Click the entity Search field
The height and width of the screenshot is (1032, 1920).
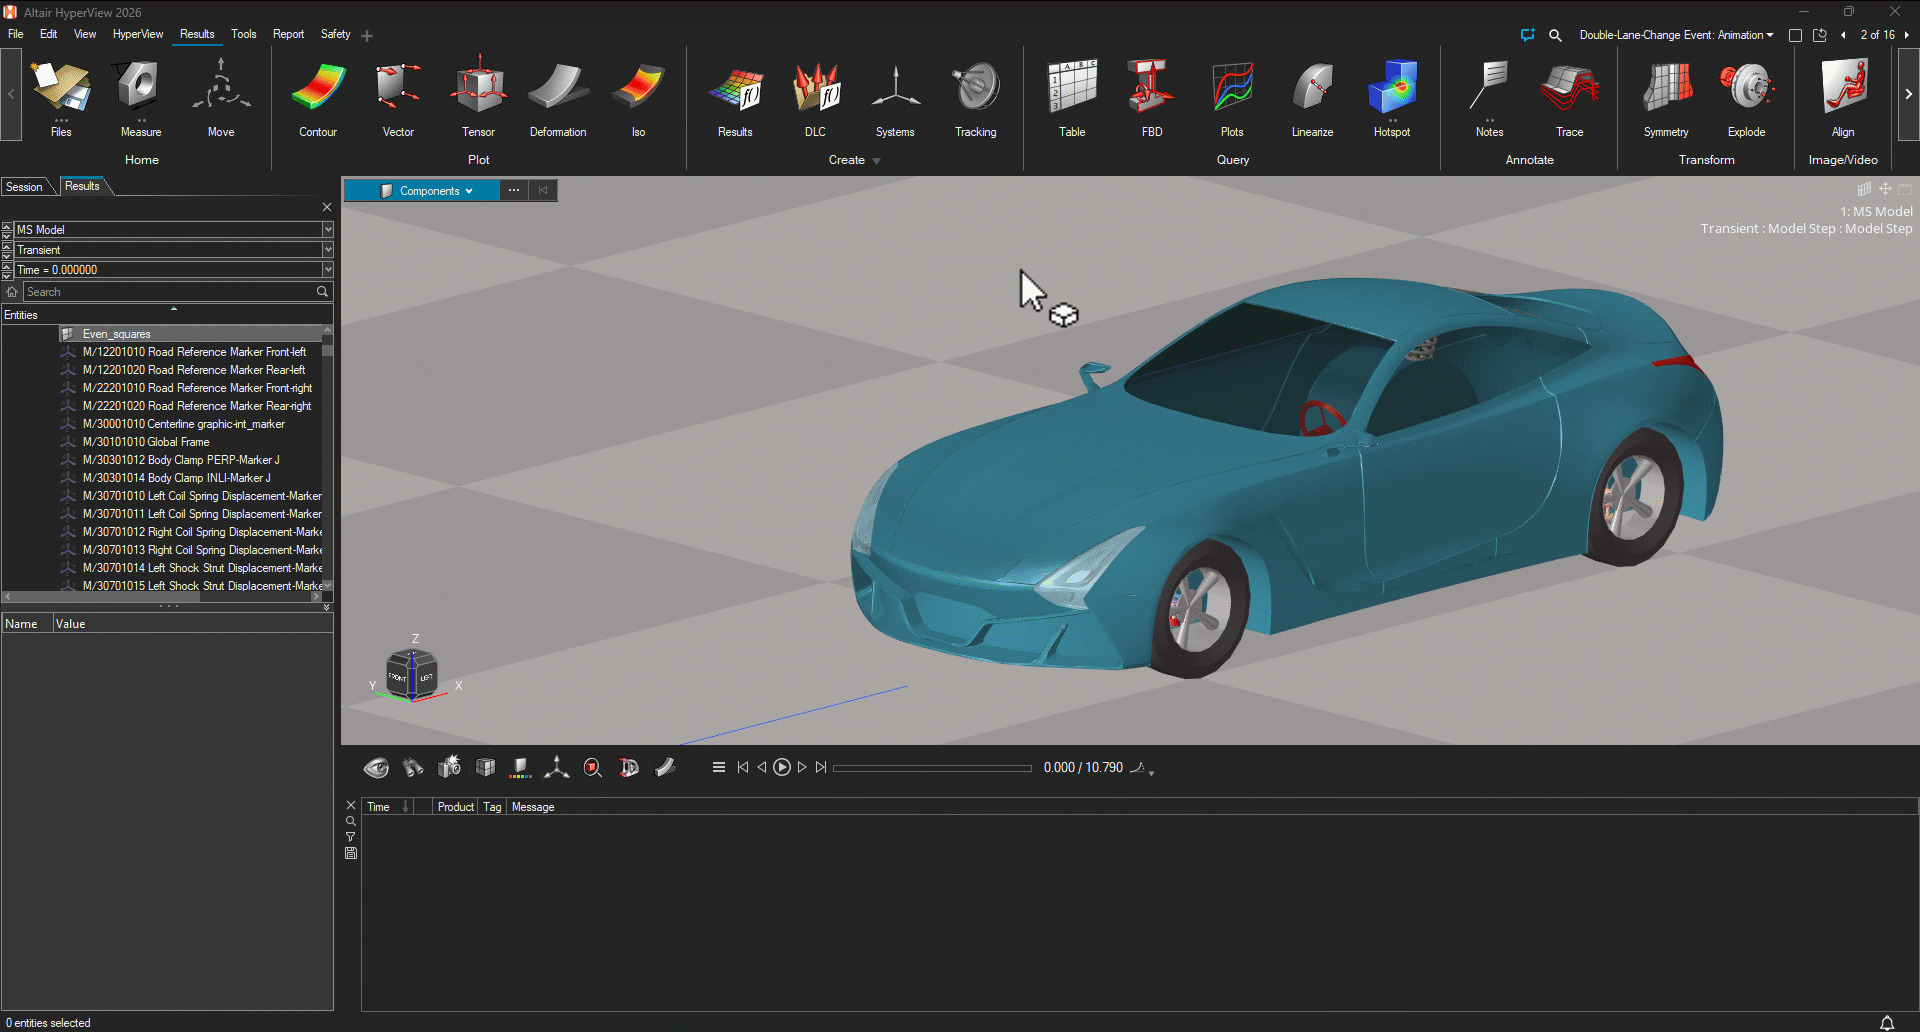(170, 292)
